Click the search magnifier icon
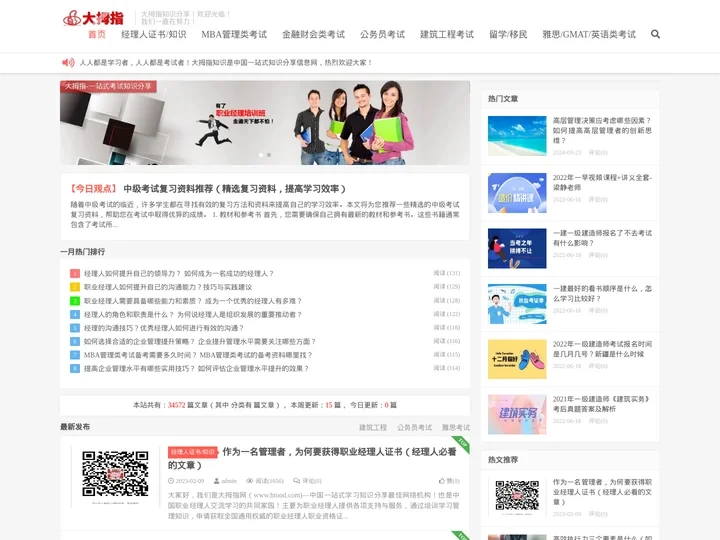Image resolution: width=720 pixels, height=540 pixels. click(x=655, y=34)
